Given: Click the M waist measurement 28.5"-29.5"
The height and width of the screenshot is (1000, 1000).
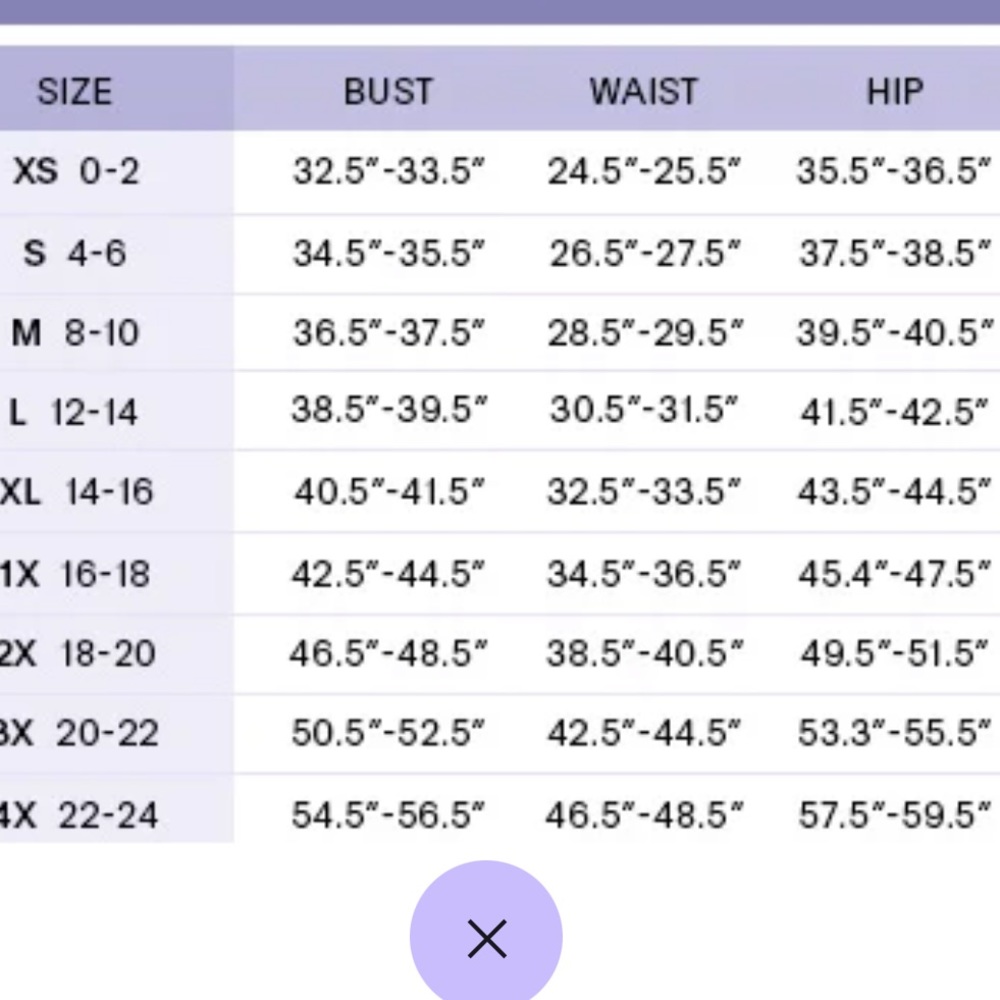Looking at the screenshot, I should (x=645, y=332).
